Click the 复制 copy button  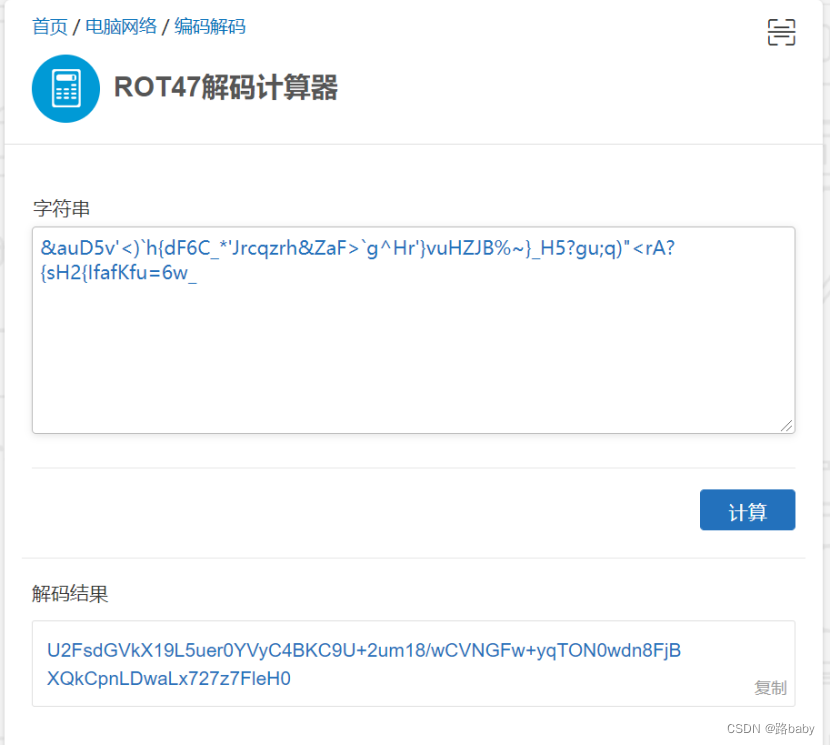(770, 687)
